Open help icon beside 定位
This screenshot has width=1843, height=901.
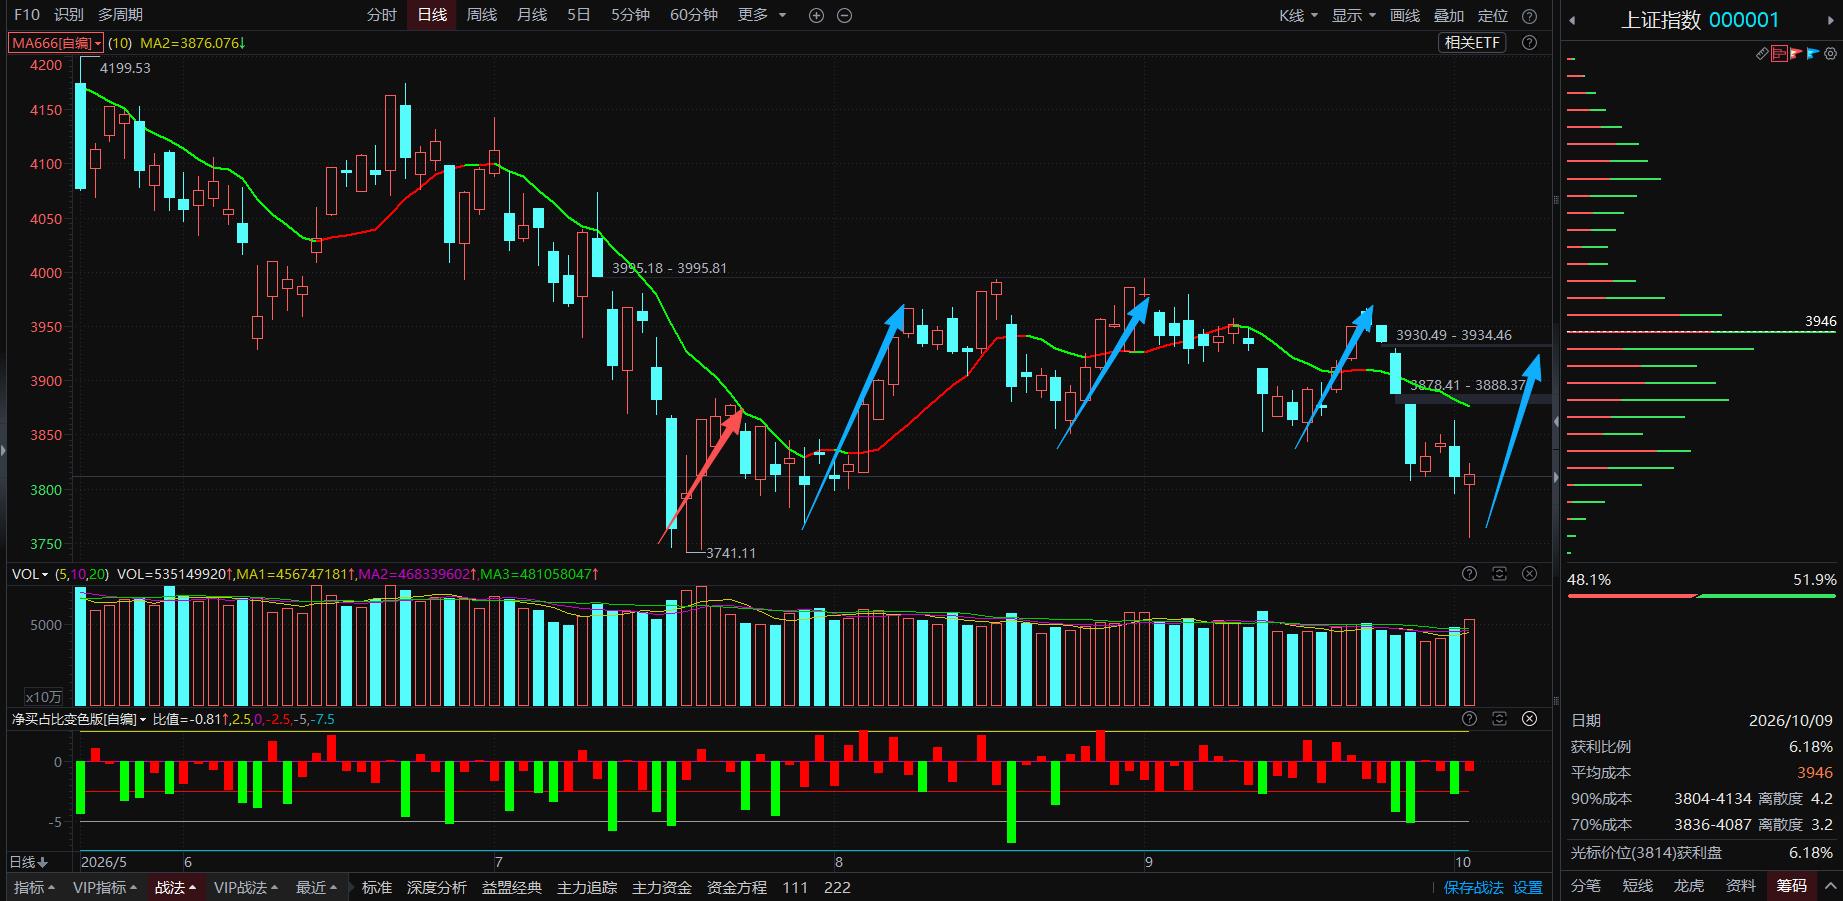(1529, 15)
